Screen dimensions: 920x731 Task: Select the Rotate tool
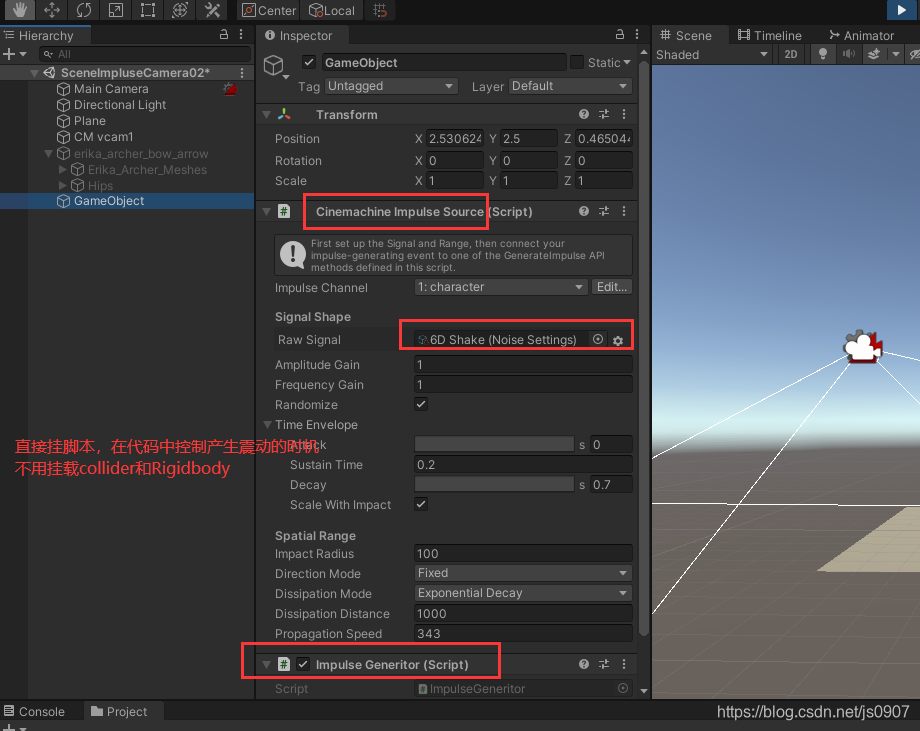(x=84, y=9)
